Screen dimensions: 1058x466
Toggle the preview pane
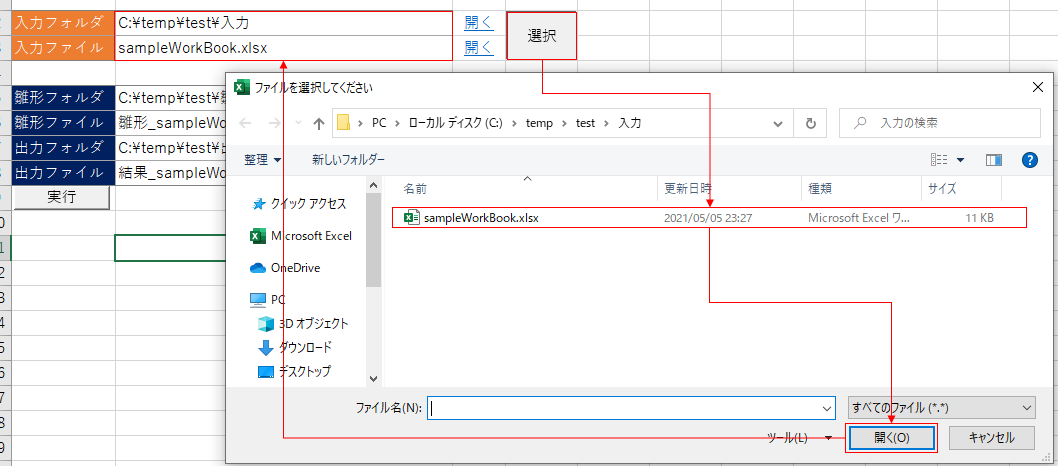pos(993,160)
